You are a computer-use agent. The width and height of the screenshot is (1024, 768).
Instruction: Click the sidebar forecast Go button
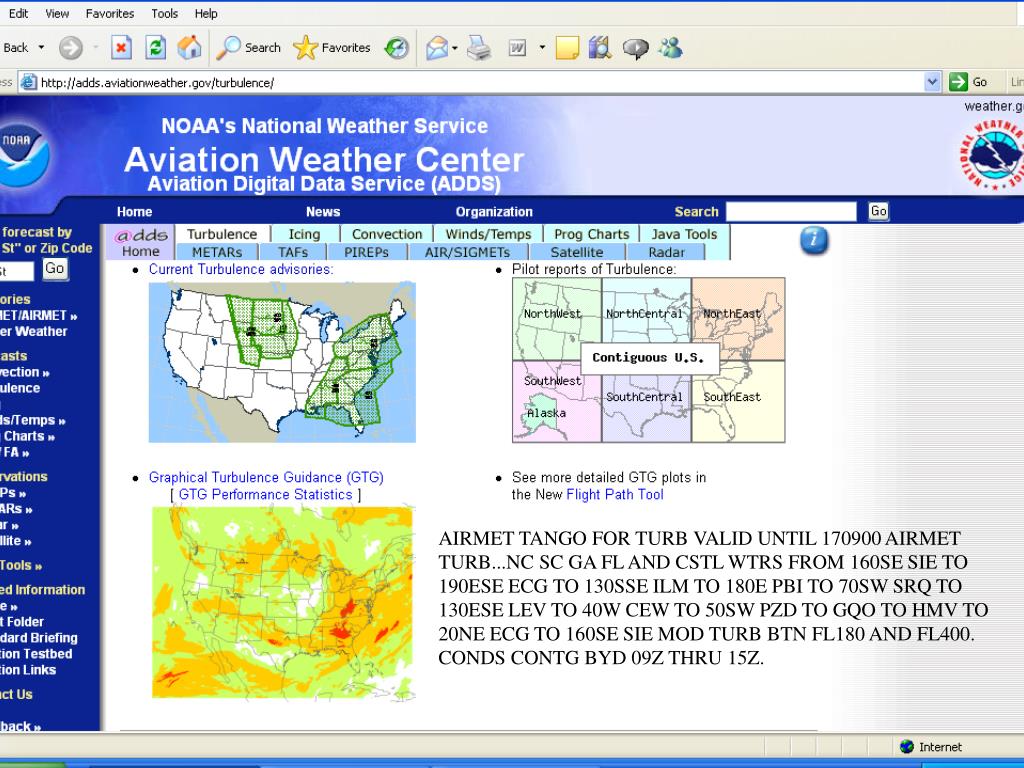pos(55,268)
